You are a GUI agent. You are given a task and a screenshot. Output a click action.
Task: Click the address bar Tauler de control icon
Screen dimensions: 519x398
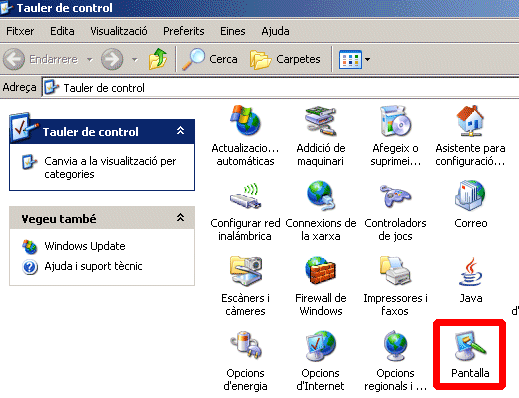click(x=52, y=87)
